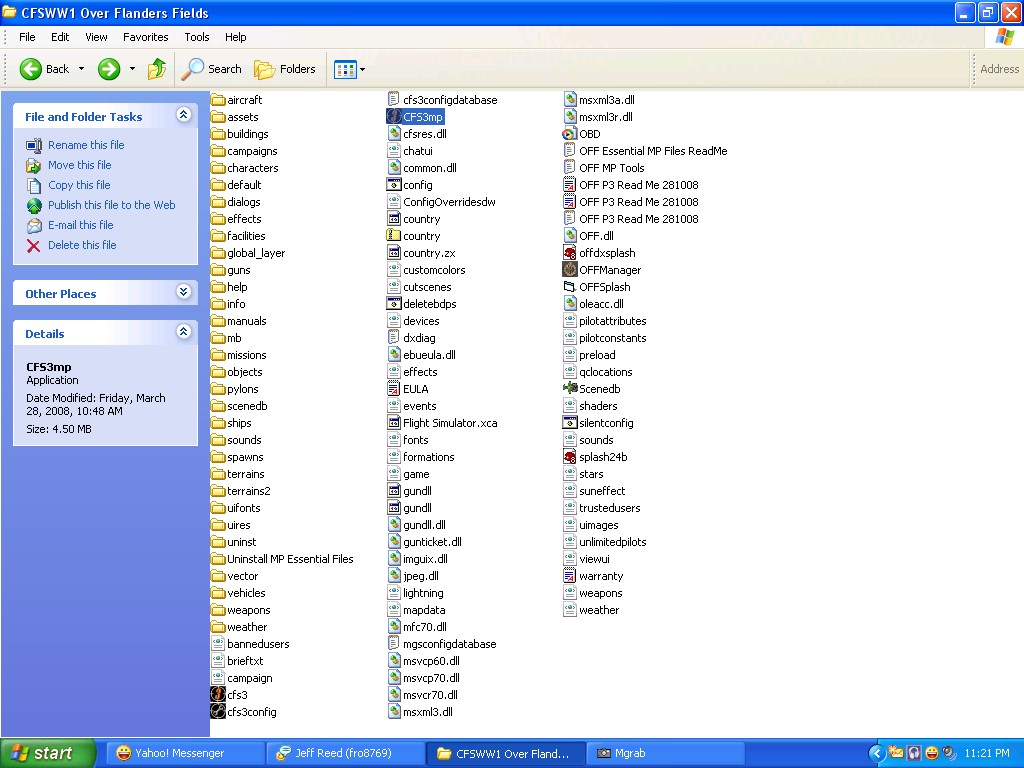Select the silentconfig file

point(598,423)
